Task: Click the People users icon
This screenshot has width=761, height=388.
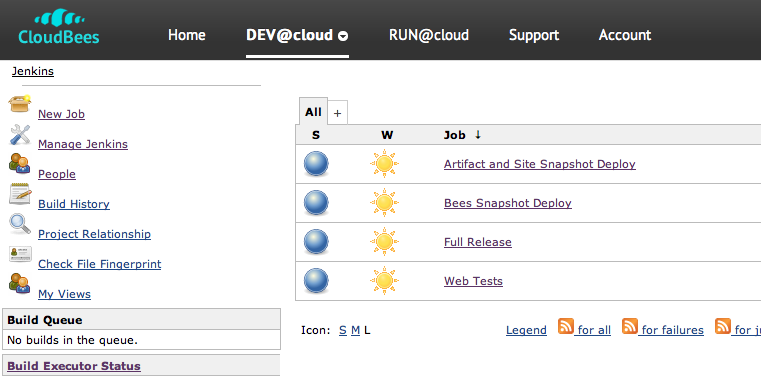Action: point(19,164)
